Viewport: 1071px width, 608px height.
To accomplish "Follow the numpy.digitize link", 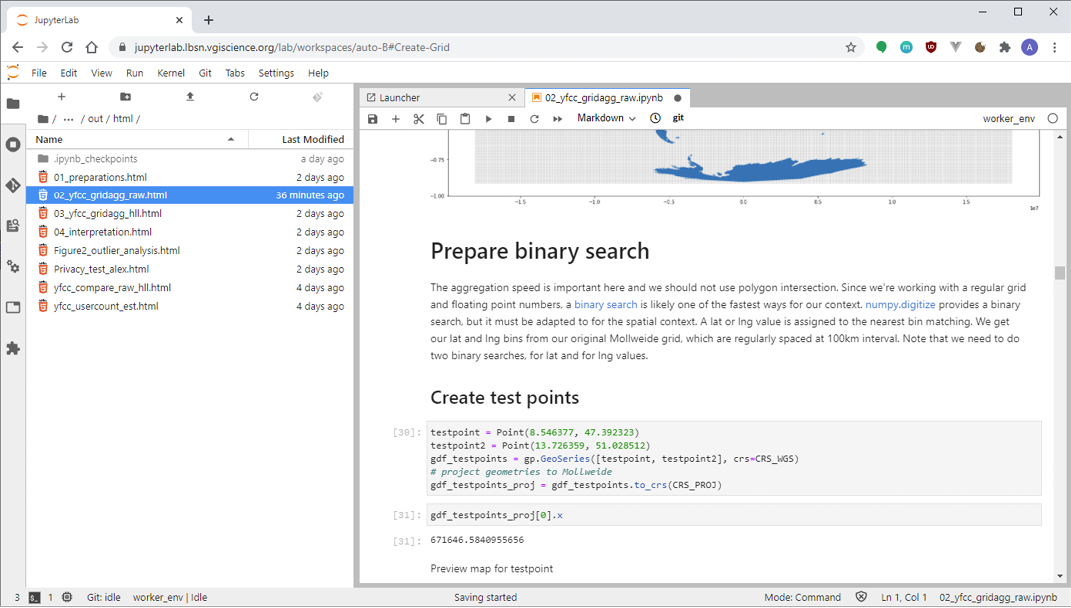I will (x=900, y=305).
